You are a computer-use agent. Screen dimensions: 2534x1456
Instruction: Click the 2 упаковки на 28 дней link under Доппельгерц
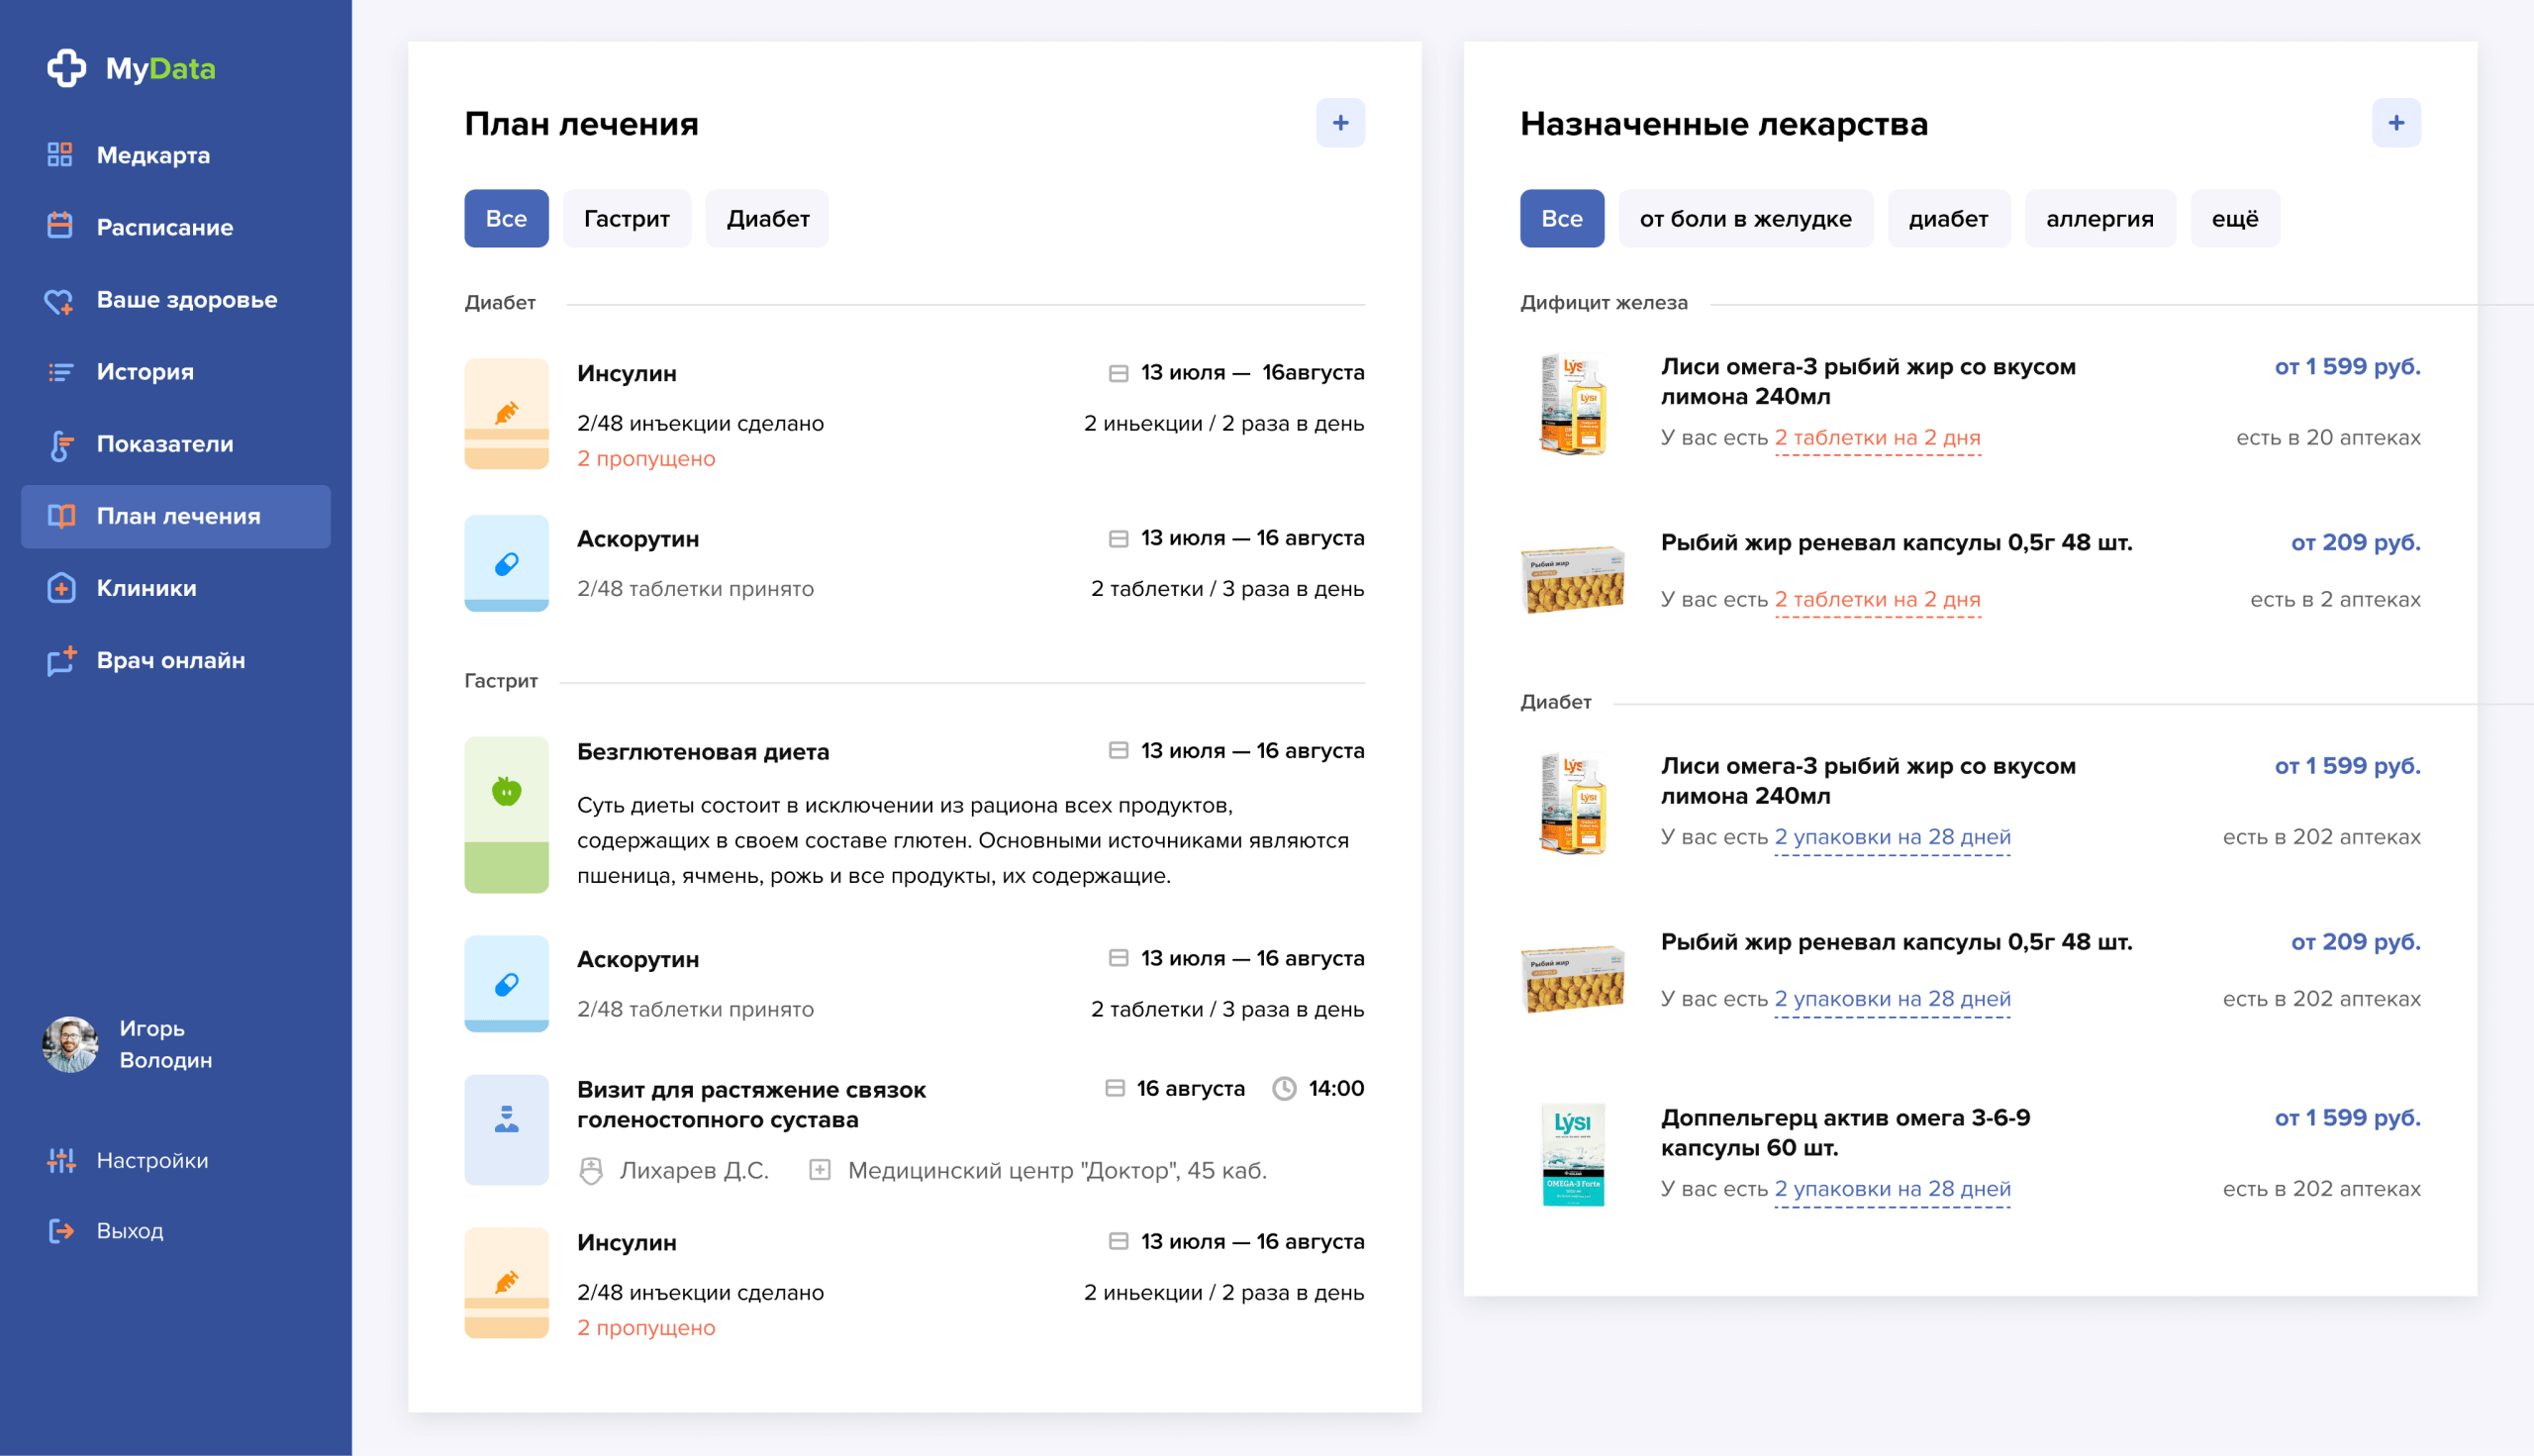click(1891, 1188)
